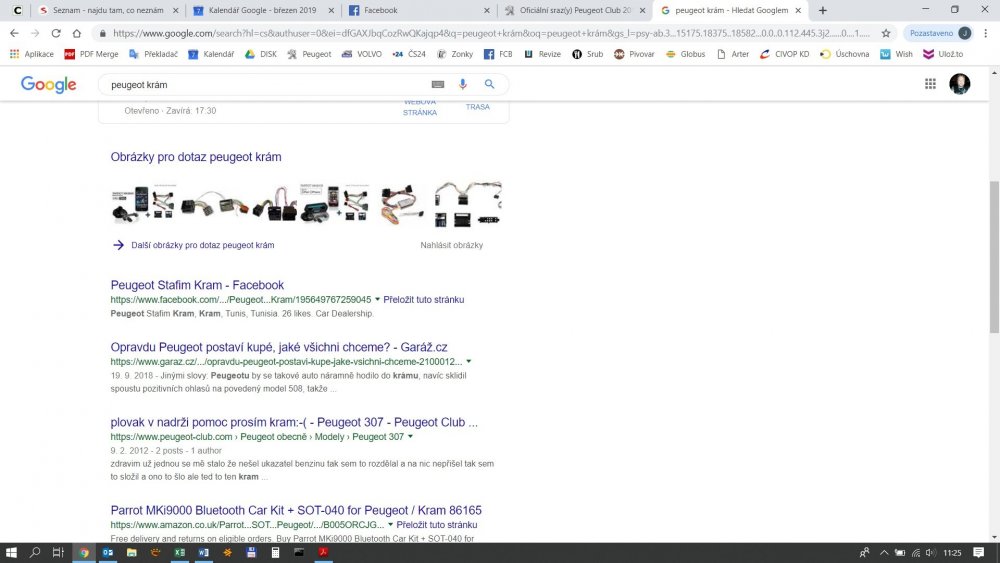Expand dropdown next to garaz.cz result URL
Image resolution: width=1000 pixels, height=563 pixels.
coord(469,361)
